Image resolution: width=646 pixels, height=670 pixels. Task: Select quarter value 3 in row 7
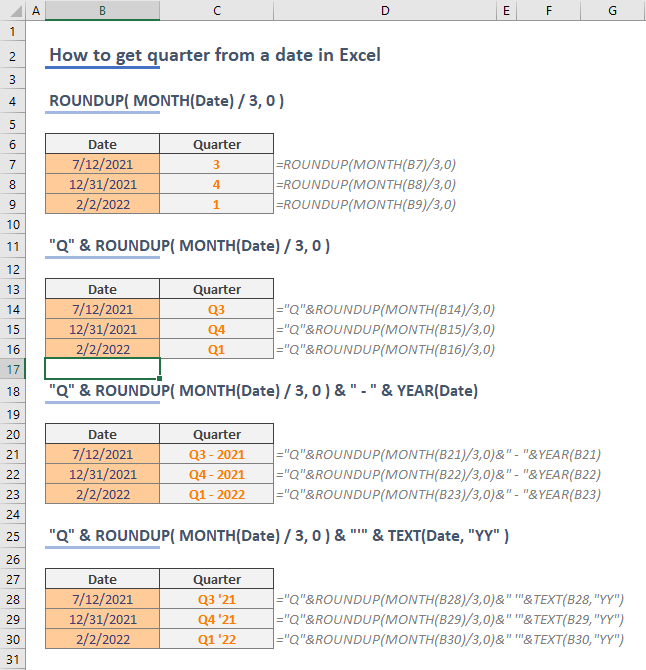coord(217,164)
